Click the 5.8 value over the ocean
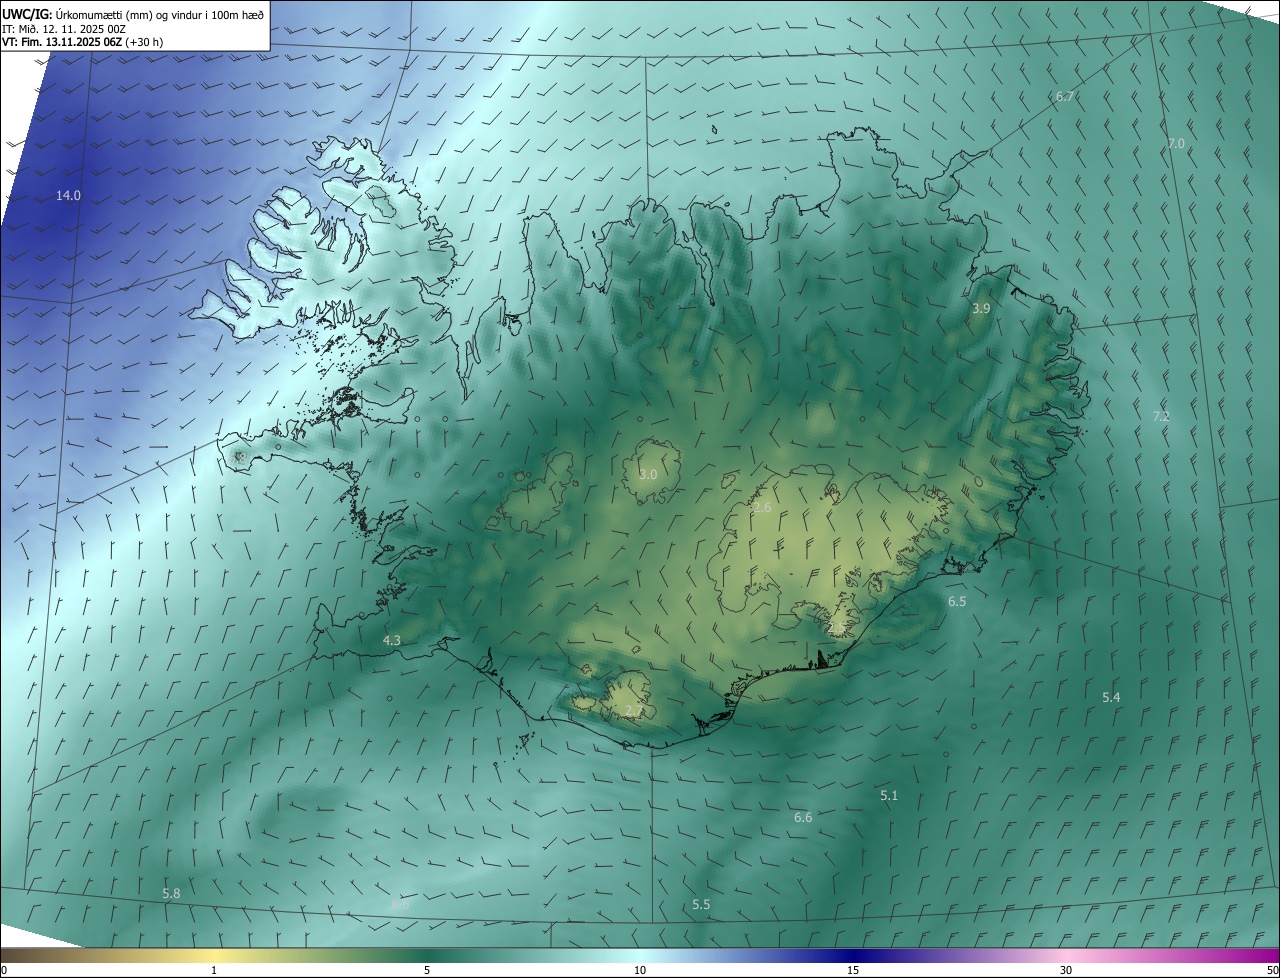 [x=171, y=893]
